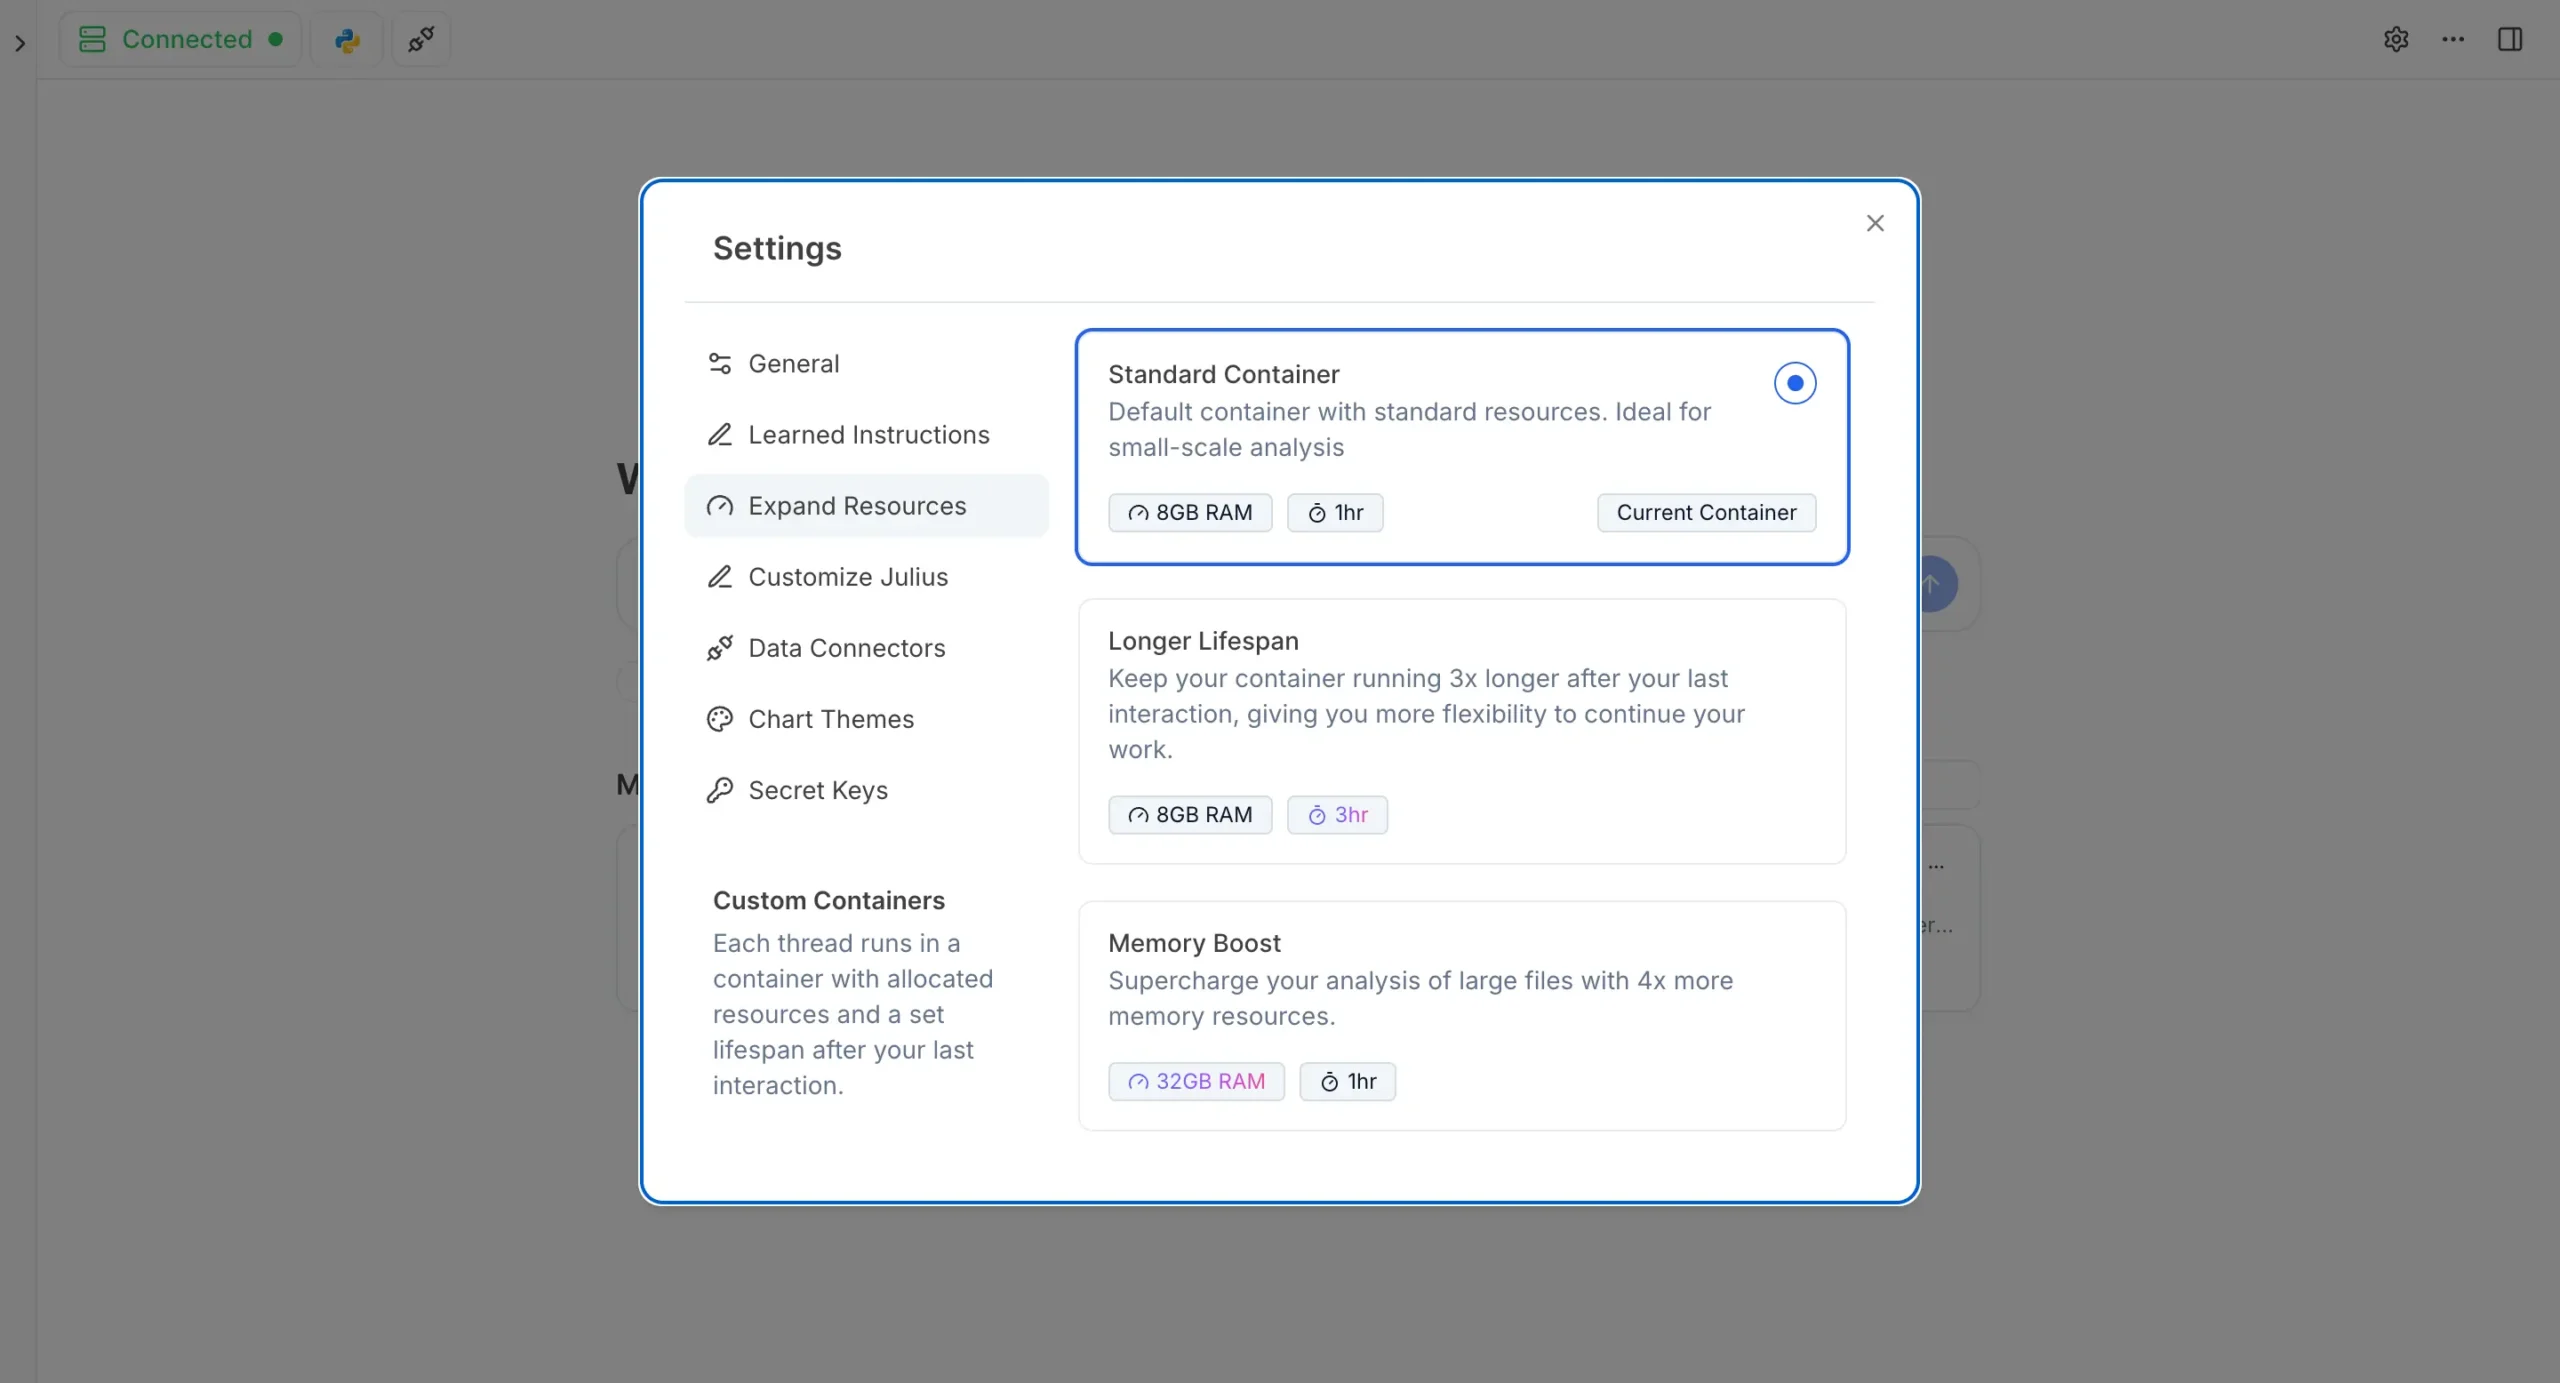Click the Secret Keys key icon
This screenshot has height=1383, width=2560.
coord(720,790)
